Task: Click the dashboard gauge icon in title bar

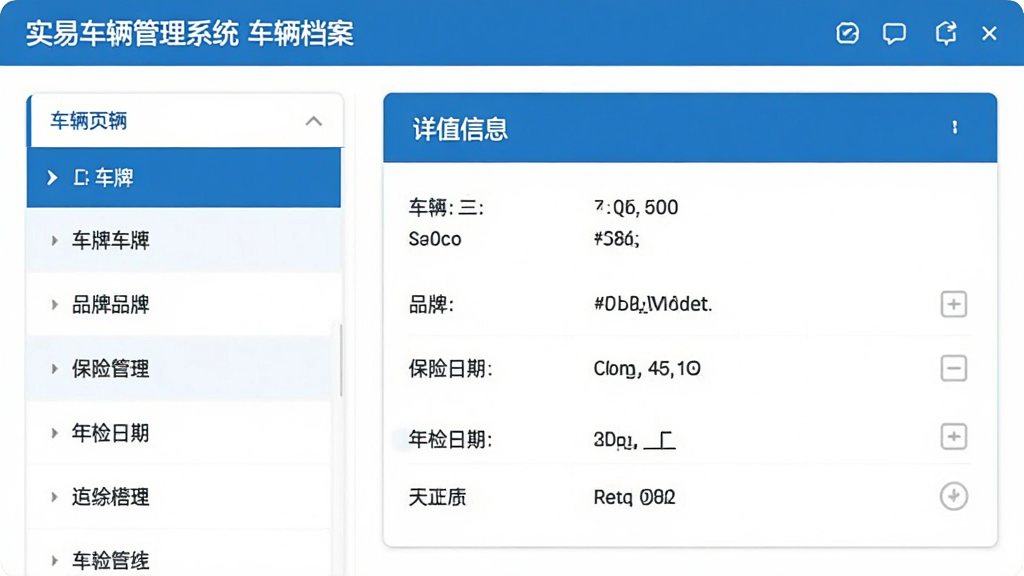Action: pos(847,33)
